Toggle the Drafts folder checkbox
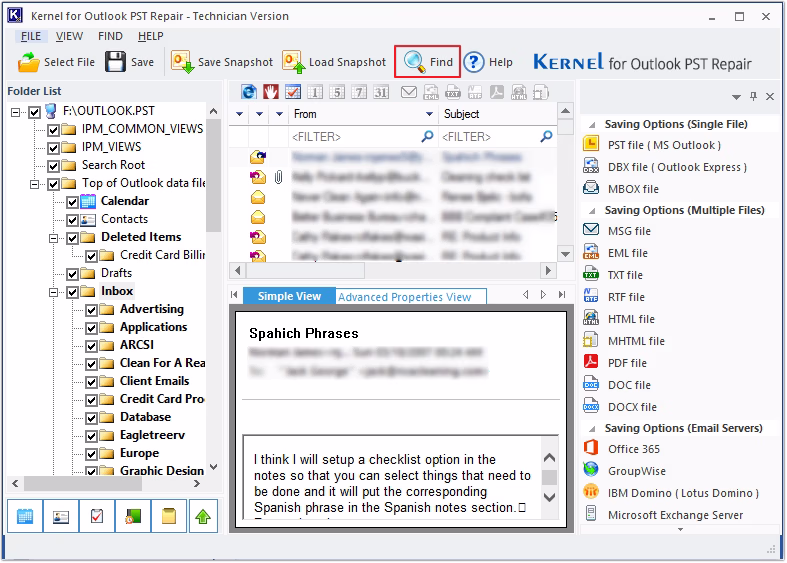This screenshot has height=563, width=787. tap(72, 274)
